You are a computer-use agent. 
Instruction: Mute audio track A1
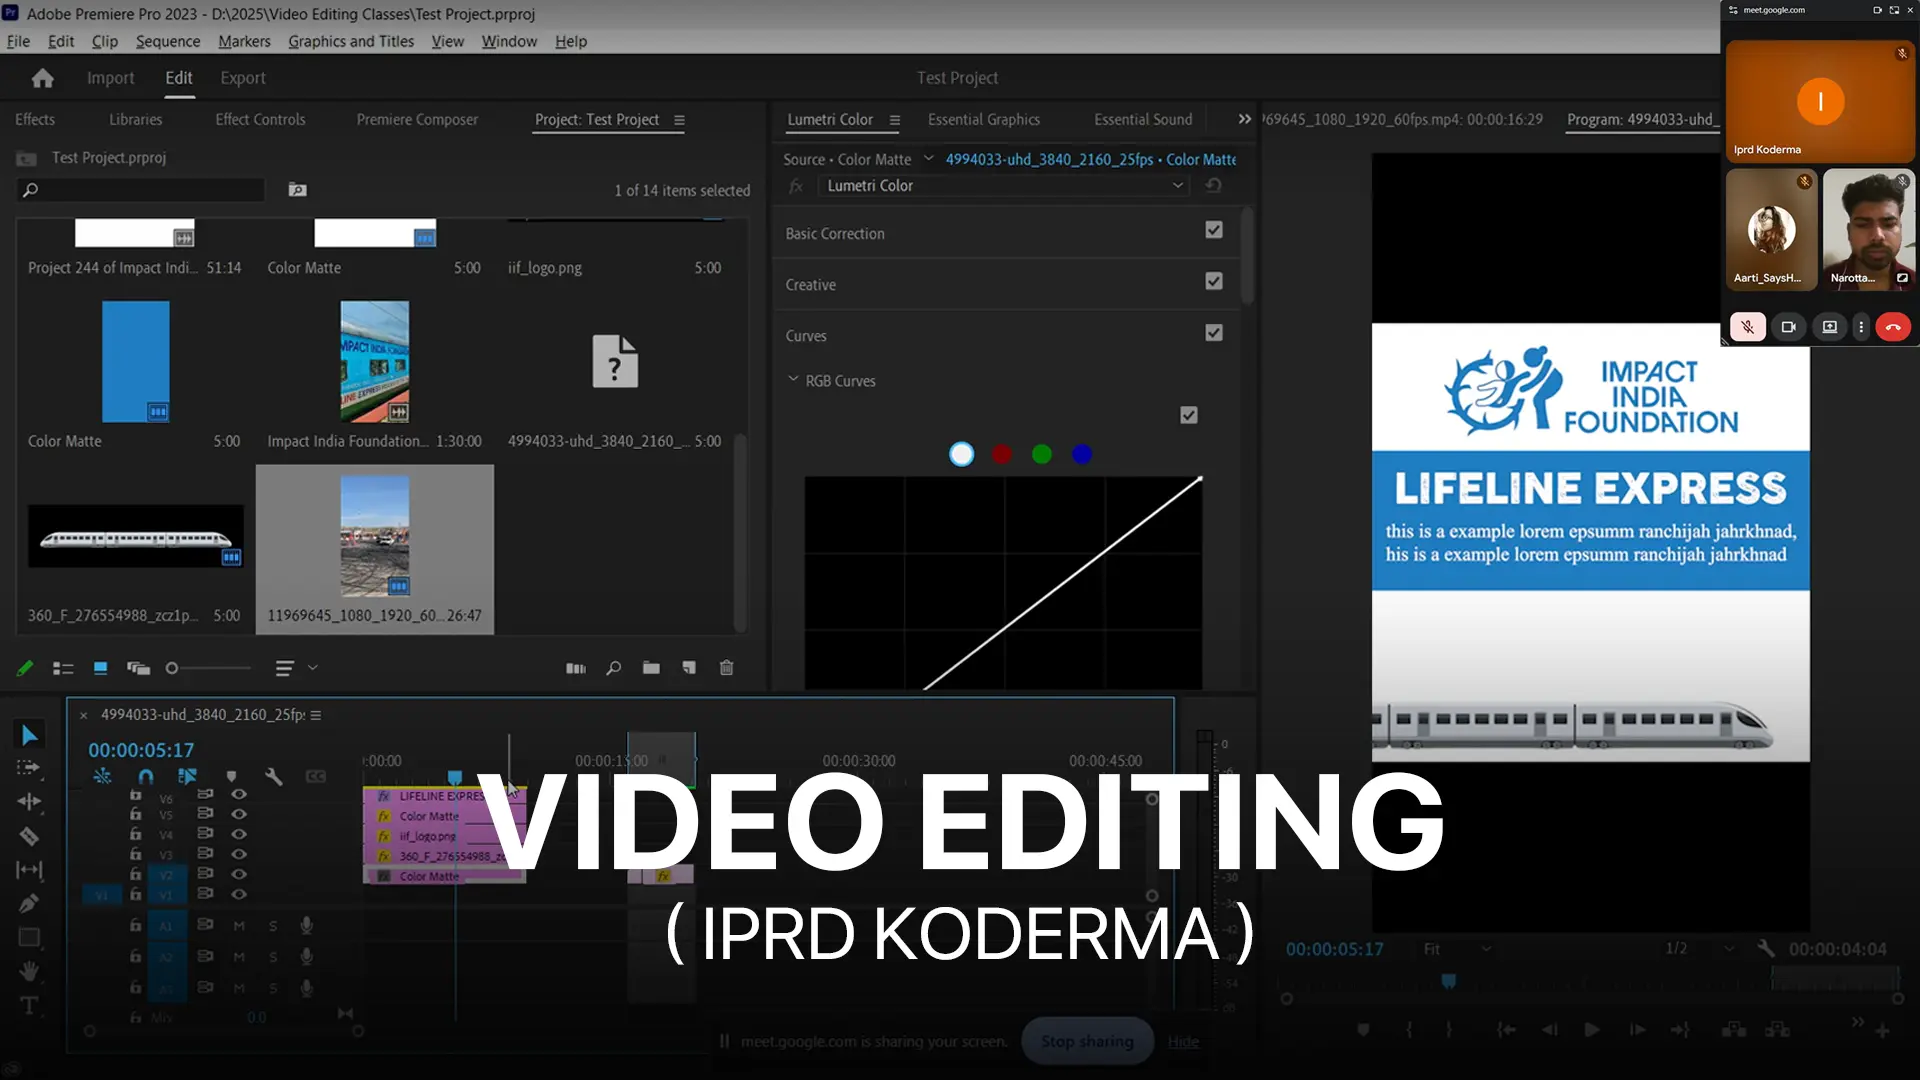[239, 927]
